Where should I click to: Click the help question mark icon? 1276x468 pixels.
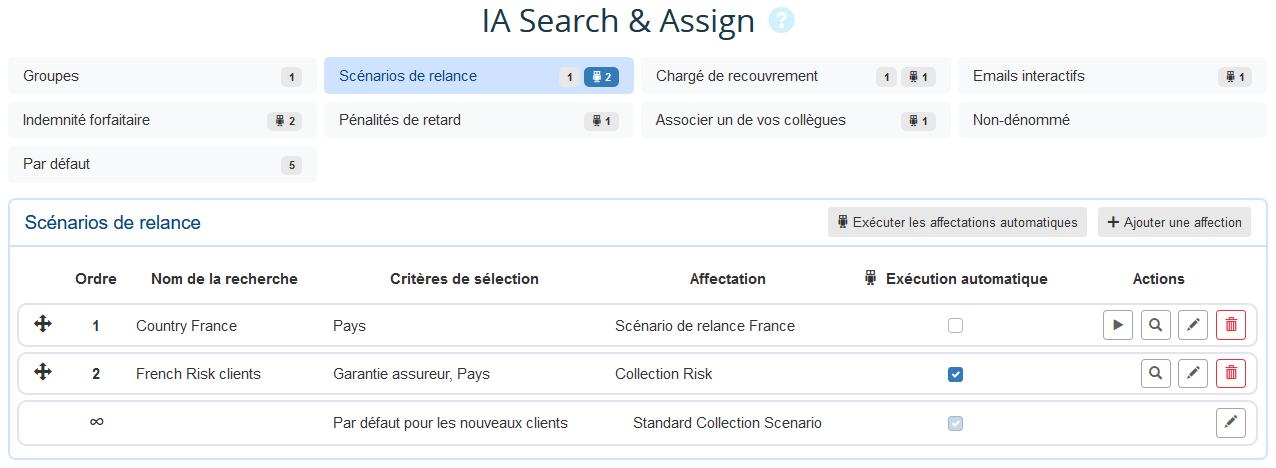click(x=781, y=21)
